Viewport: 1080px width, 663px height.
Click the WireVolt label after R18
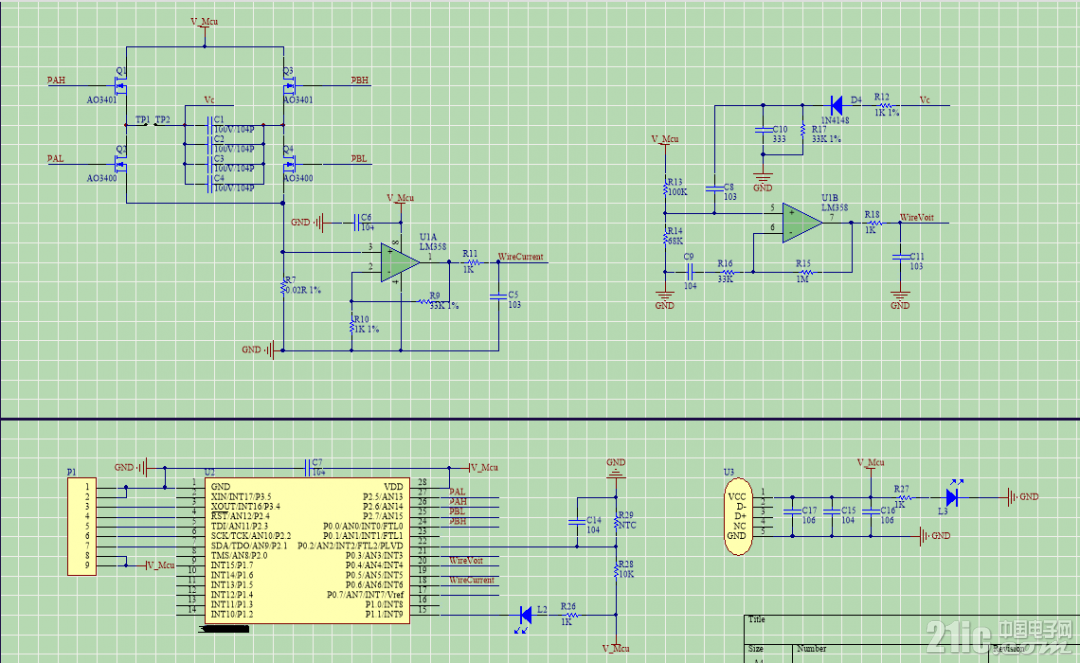(917, 218)
